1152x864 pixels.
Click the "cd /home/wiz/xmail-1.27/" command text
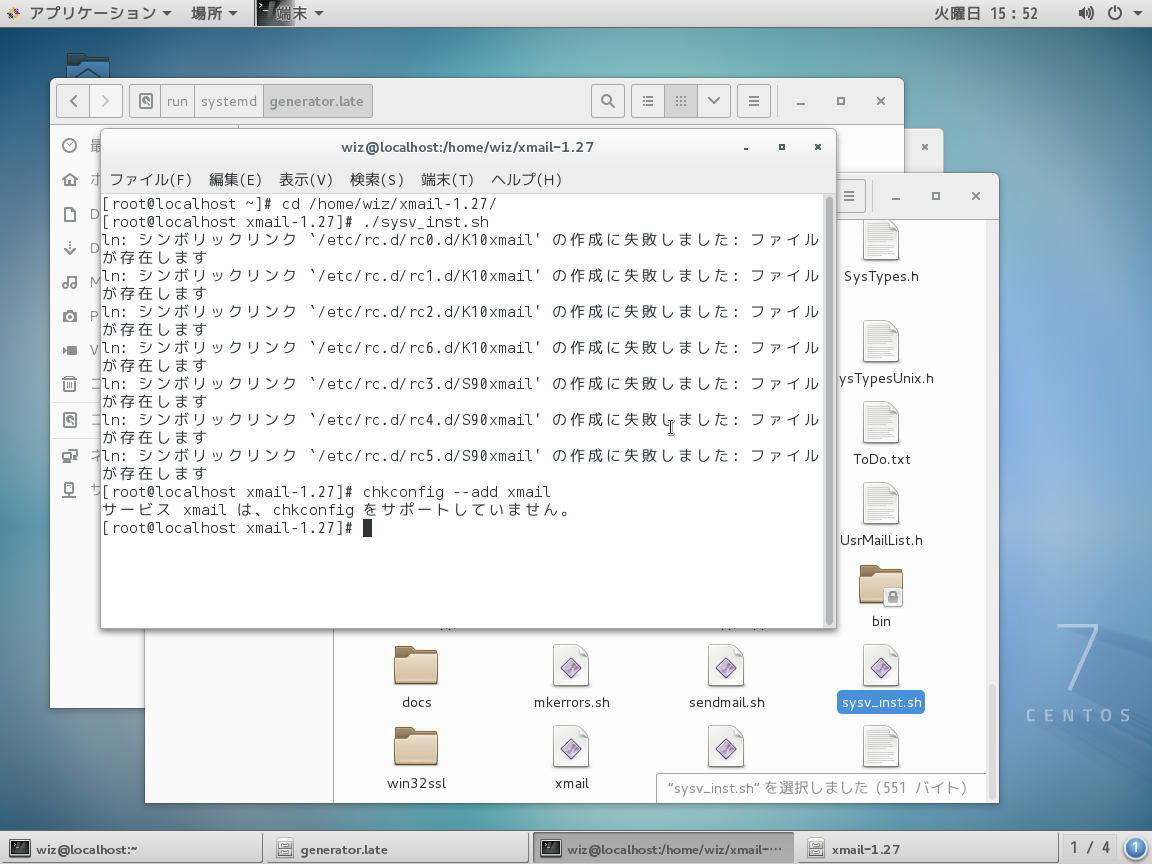pos(389,204)
